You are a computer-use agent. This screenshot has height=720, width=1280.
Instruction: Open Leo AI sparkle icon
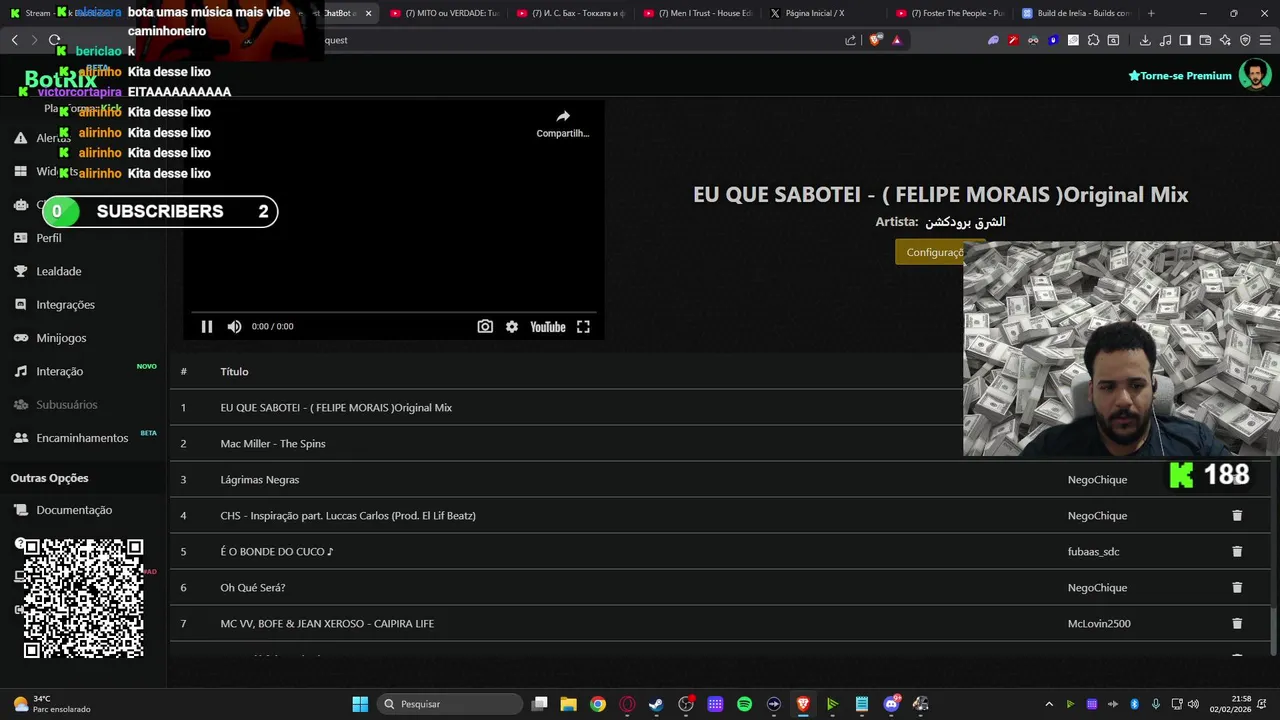(x=1225, y=40)
